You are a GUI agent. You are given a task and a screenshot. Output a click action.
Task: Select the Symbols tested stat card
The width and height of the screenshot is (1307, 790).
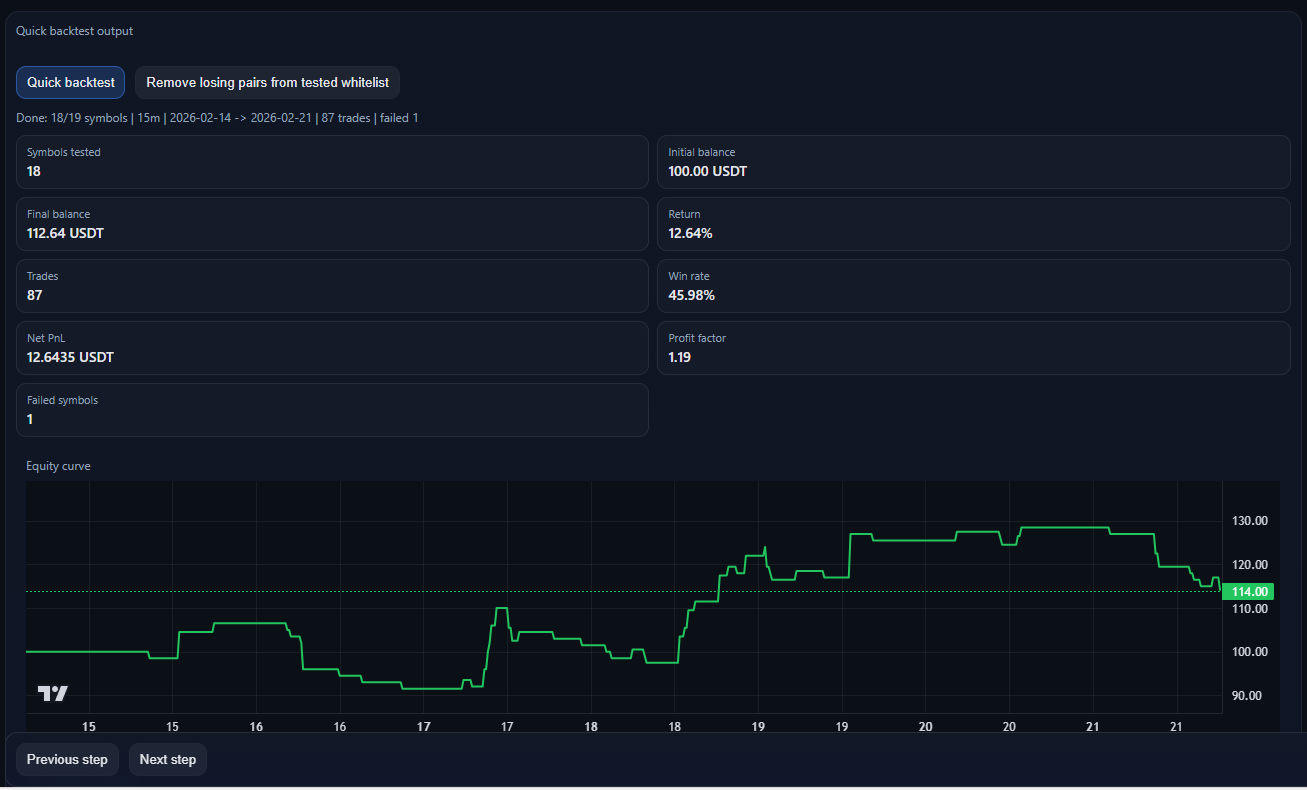coord(332,162)
